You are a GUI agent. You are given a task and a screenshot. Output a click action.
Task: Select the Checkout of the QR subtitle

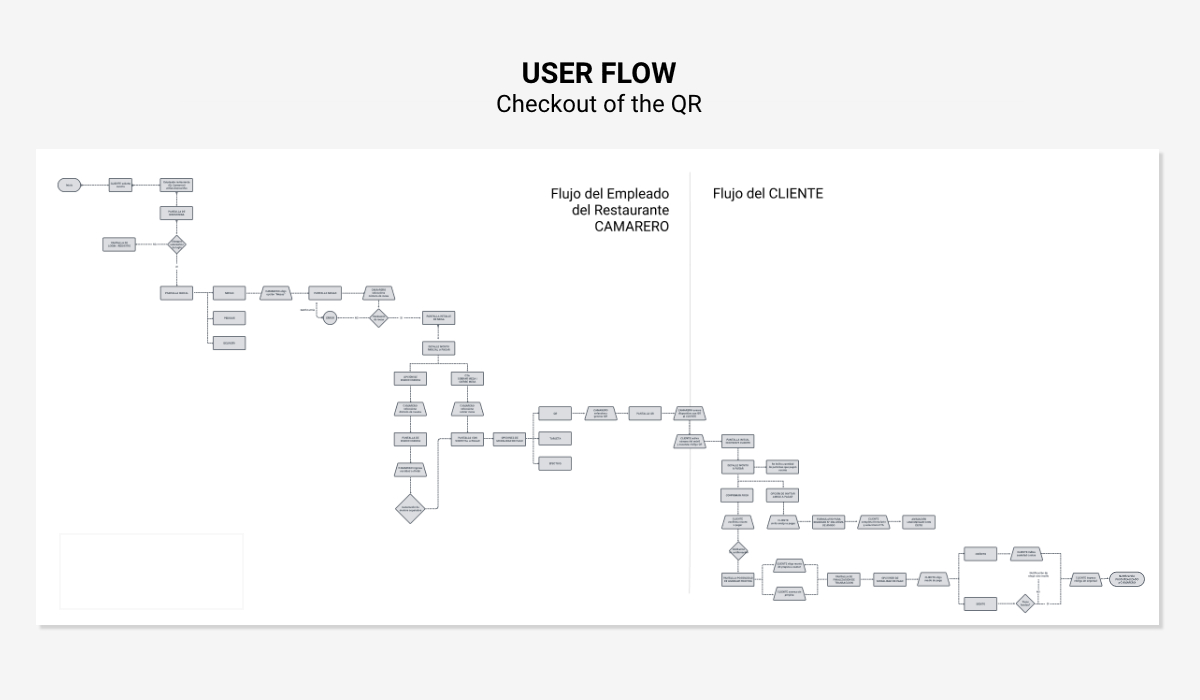[599, 104]
